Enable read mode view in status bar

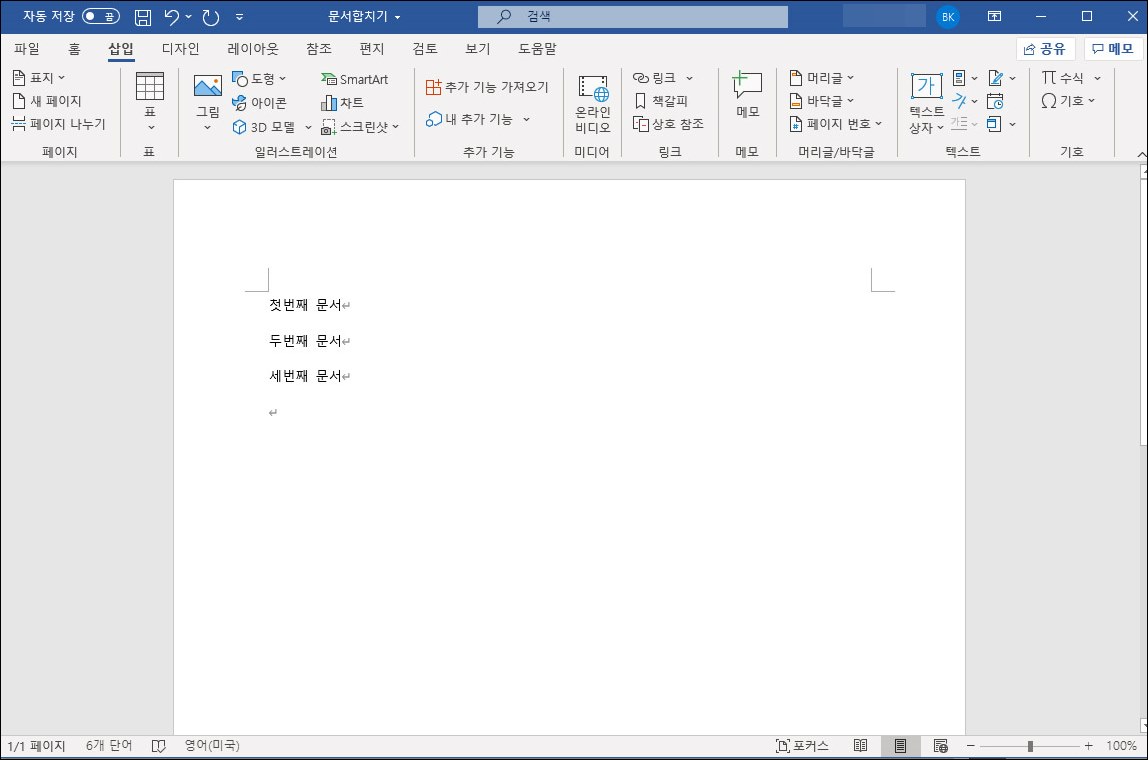[860, 745]
